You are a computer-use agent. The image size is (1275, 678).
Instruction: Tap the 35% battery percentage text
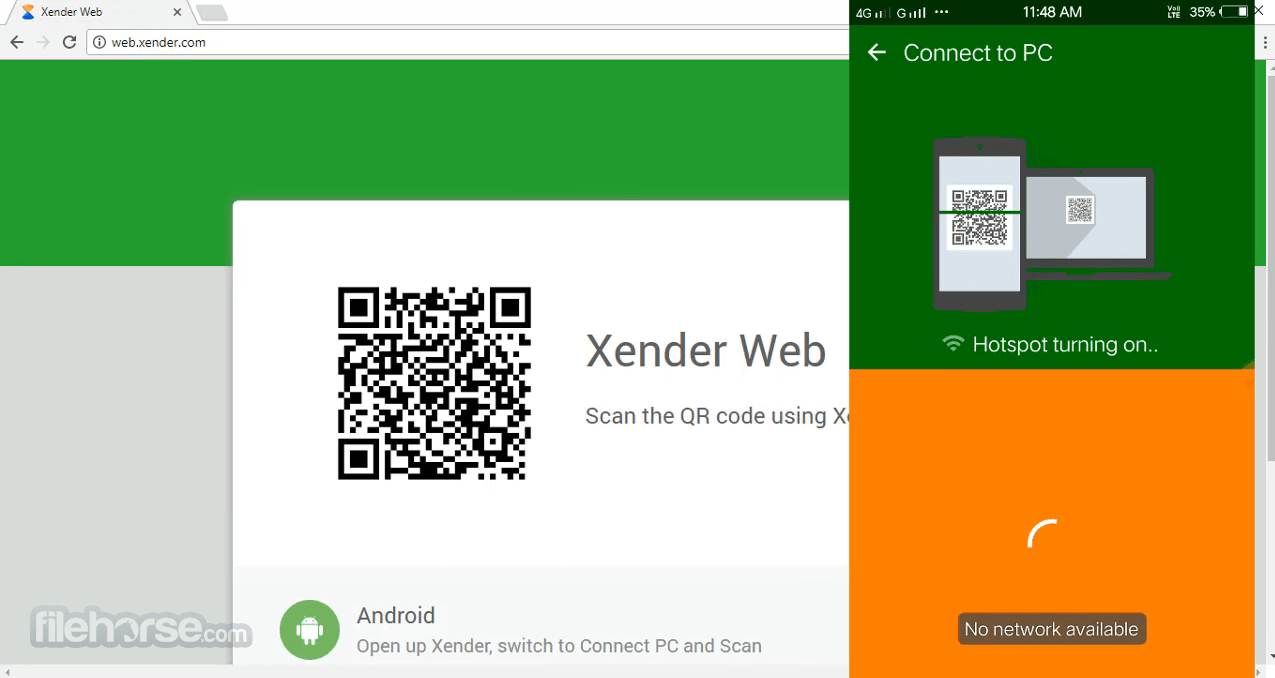click(x=1203, y=12)
